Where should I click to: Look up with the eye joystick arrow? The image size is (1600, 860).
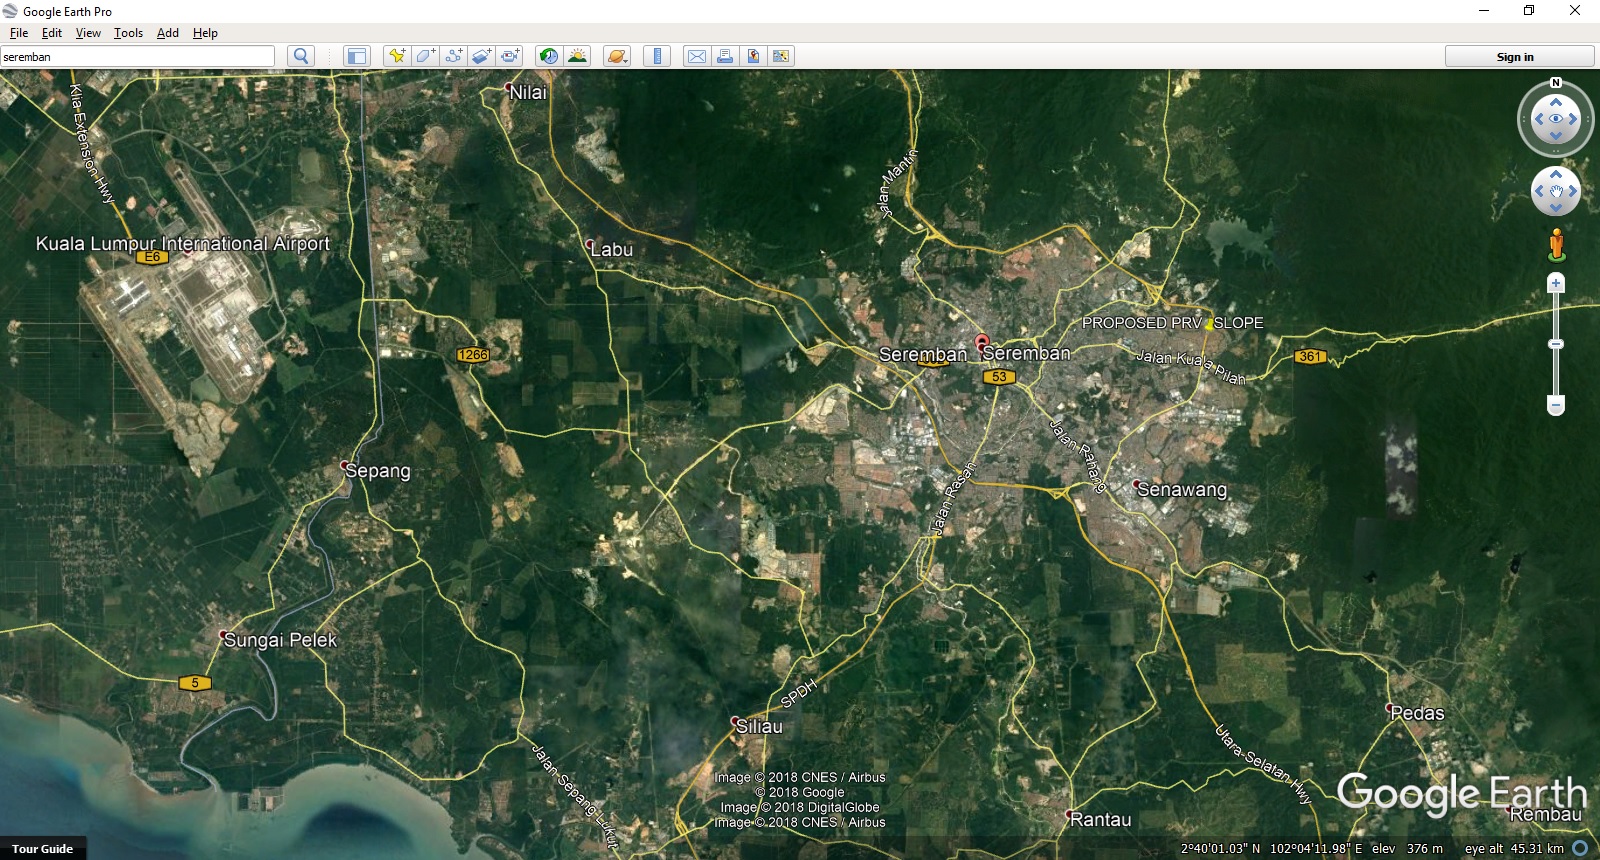(x=1556, y=102)
